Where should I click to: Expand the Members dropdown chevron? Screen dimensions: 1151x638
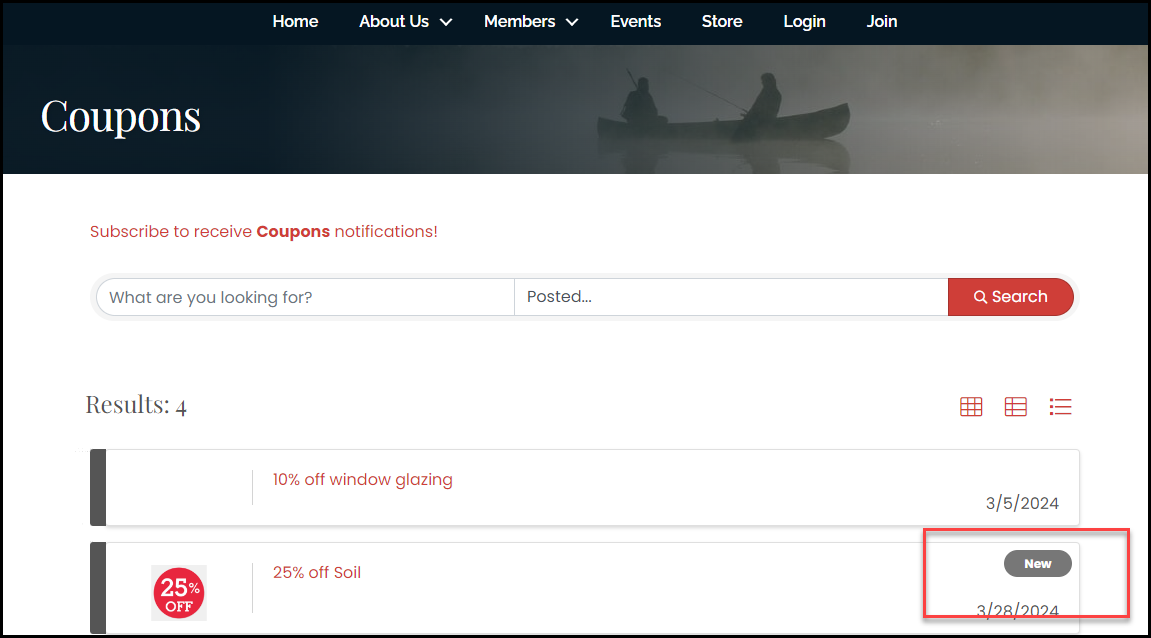point(572,22)
